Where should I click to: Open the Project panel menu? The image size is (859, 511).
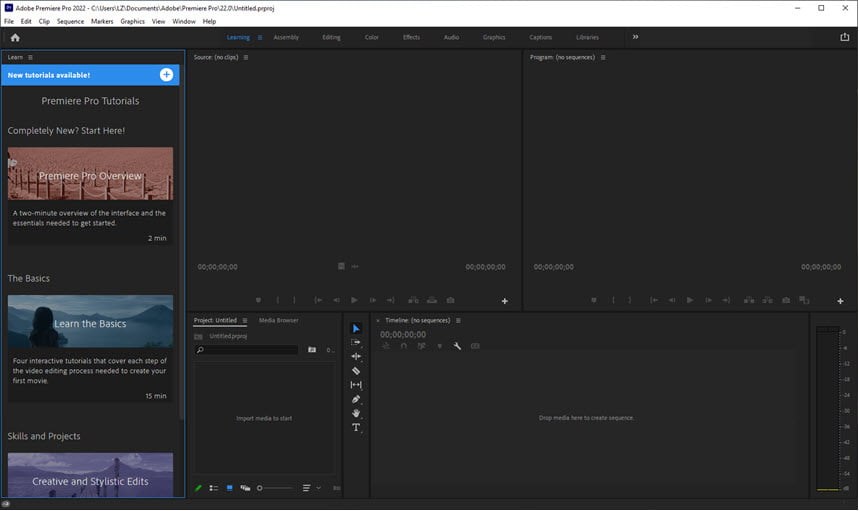coord(245,320)
